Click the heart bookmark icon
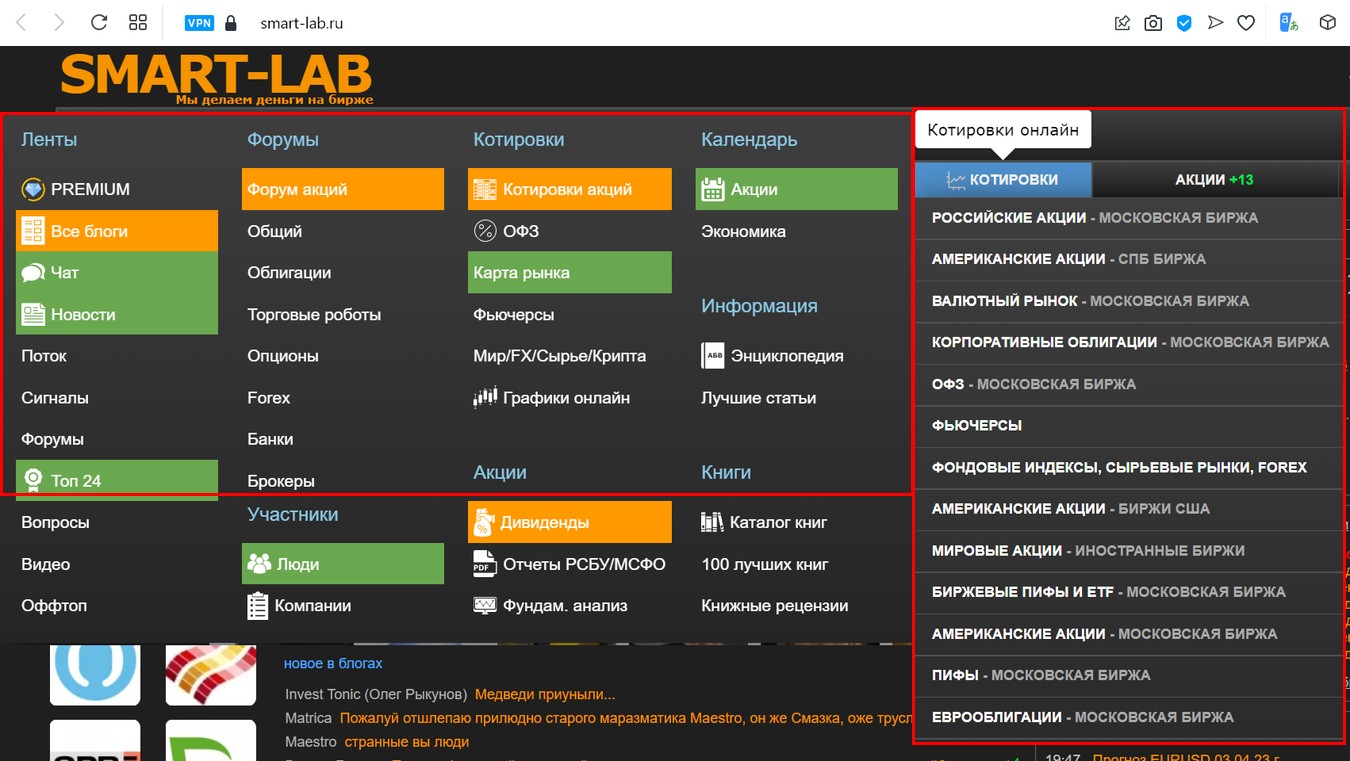The width and height of the screenshot is (1350, 761). [1246, 22]
